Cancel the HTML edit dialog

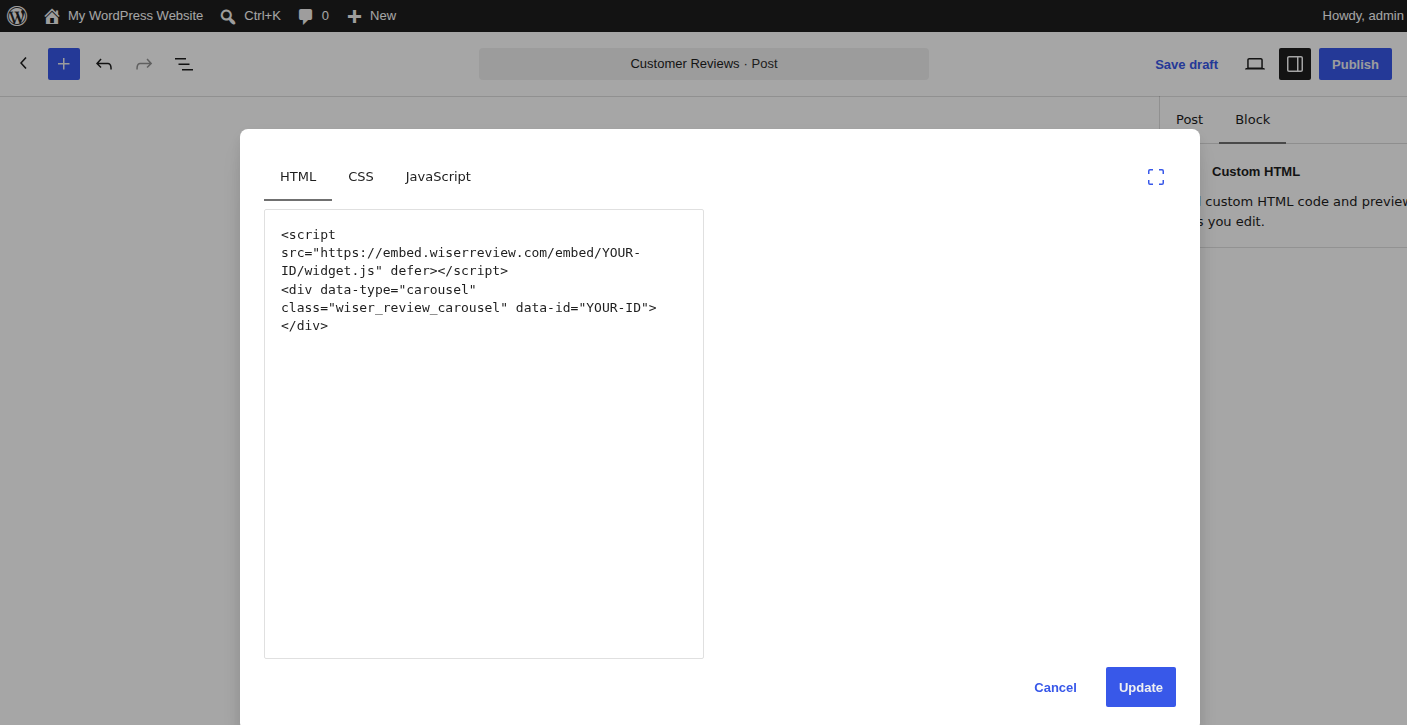tap(1055, 687)
